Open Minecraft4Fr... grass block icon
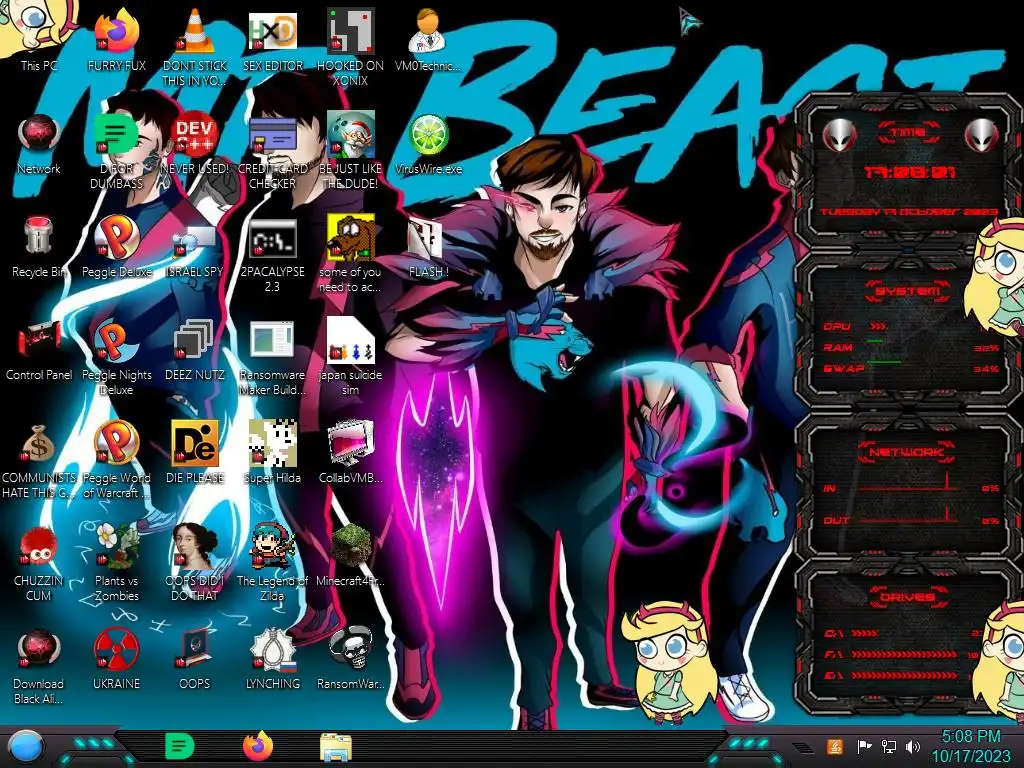The image size is (1024, 768). click(351, 555)
